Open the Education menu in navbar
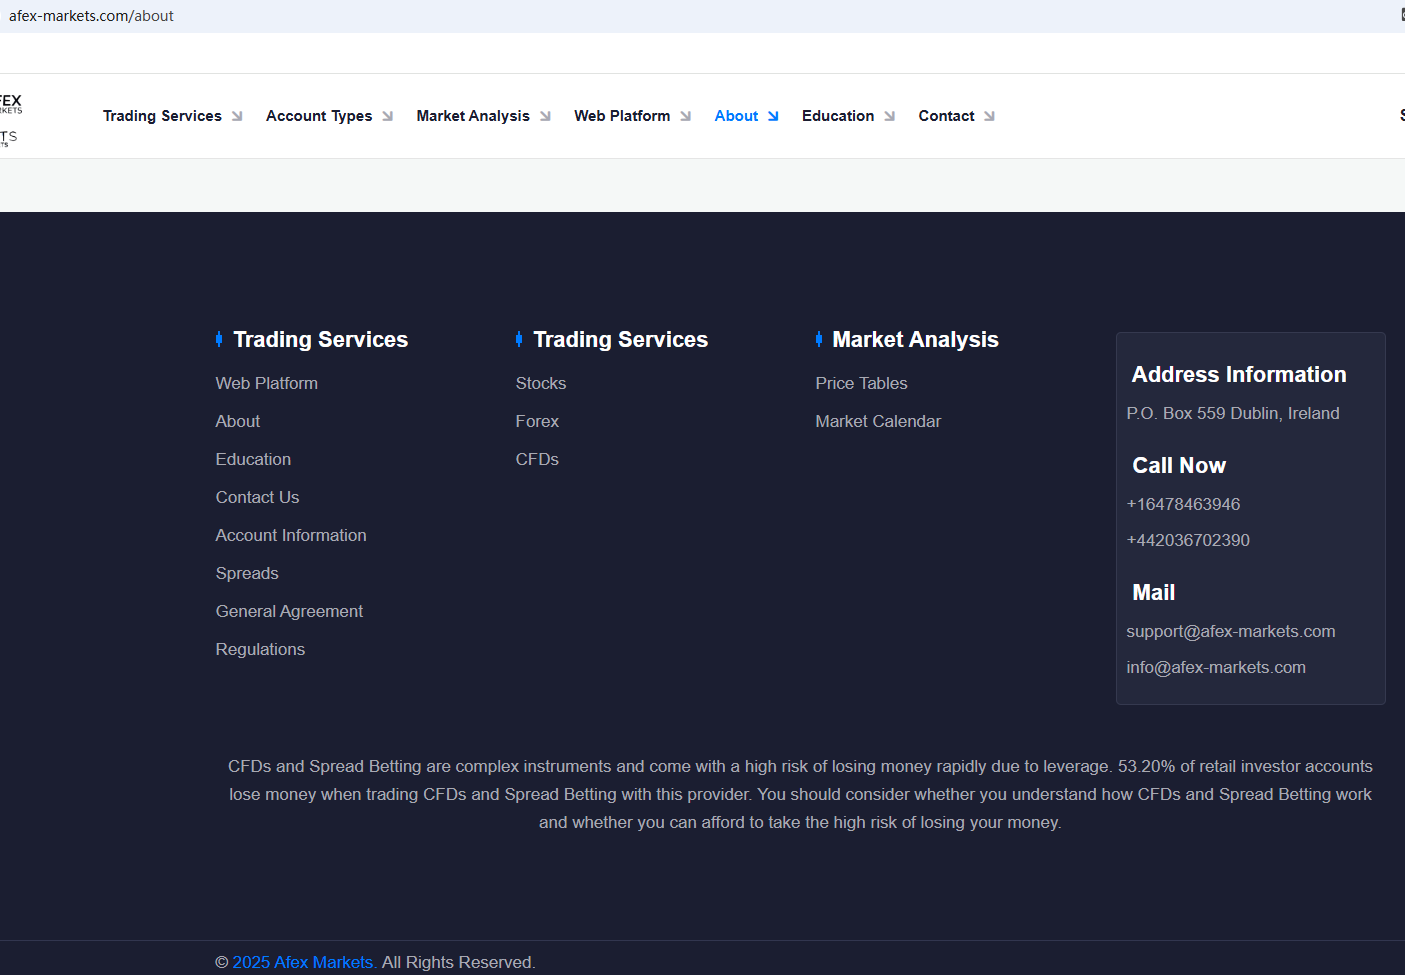Screen dimensions: 1405x975 click(837, 116)
